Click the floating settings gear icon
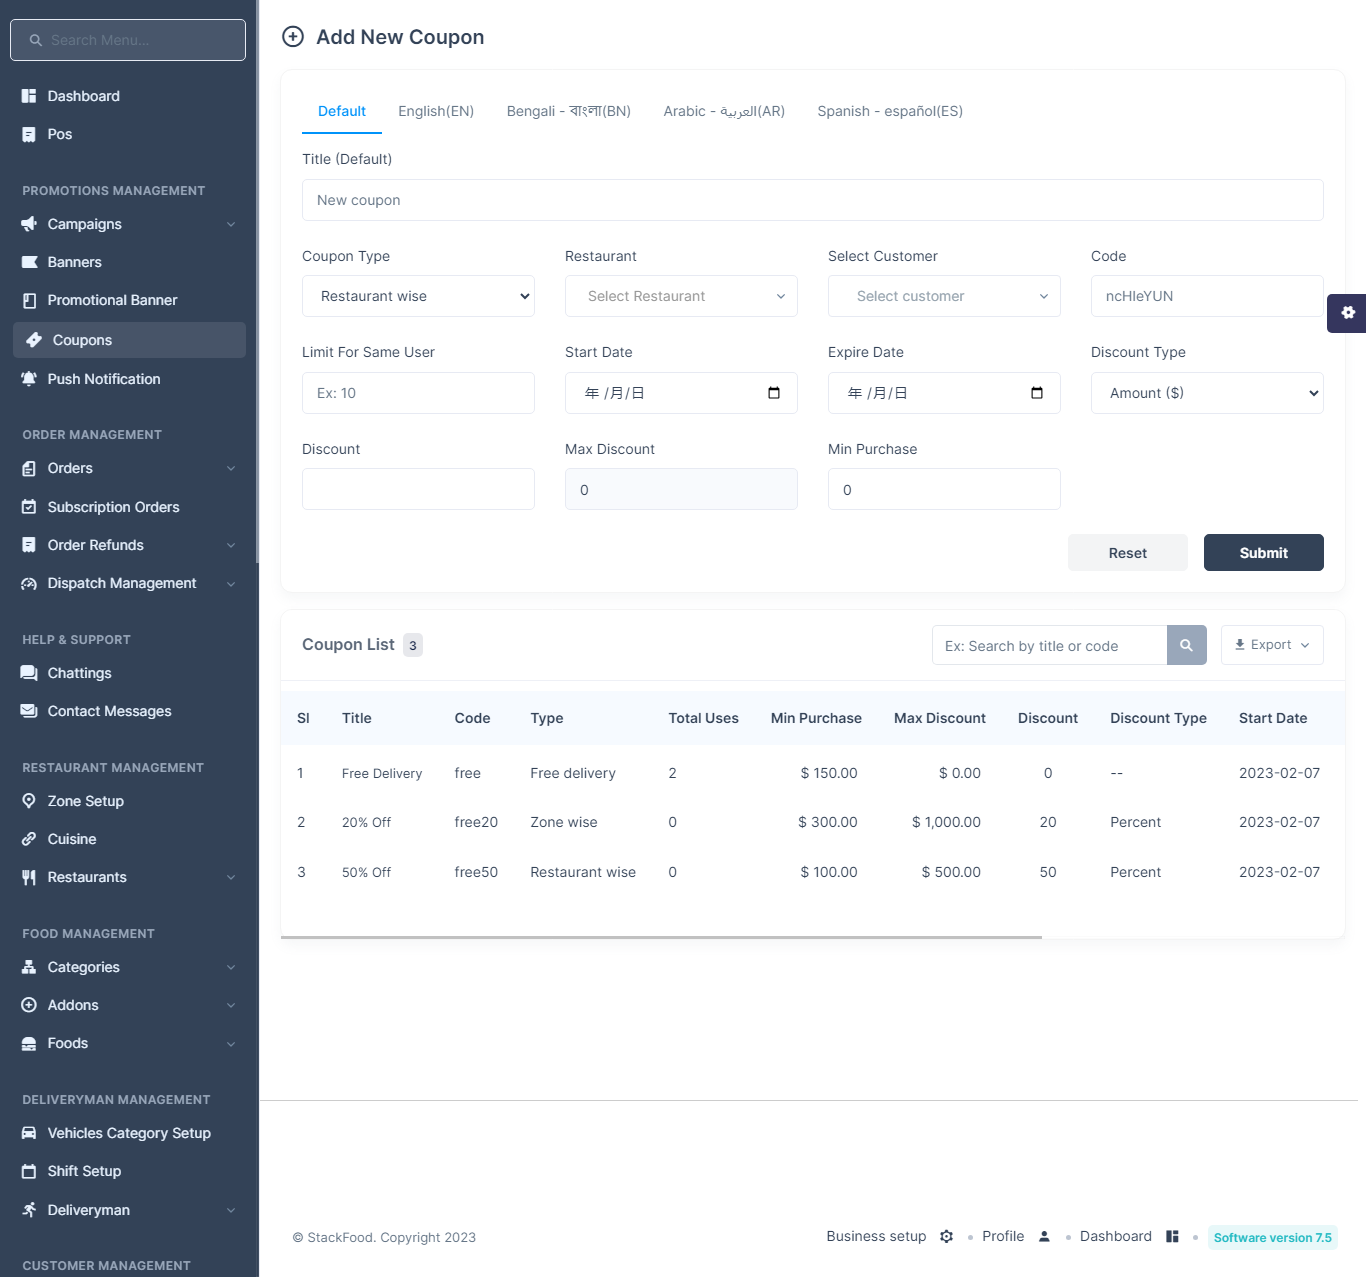This screenshot has width=1366, height=1277. [1347, 313]
